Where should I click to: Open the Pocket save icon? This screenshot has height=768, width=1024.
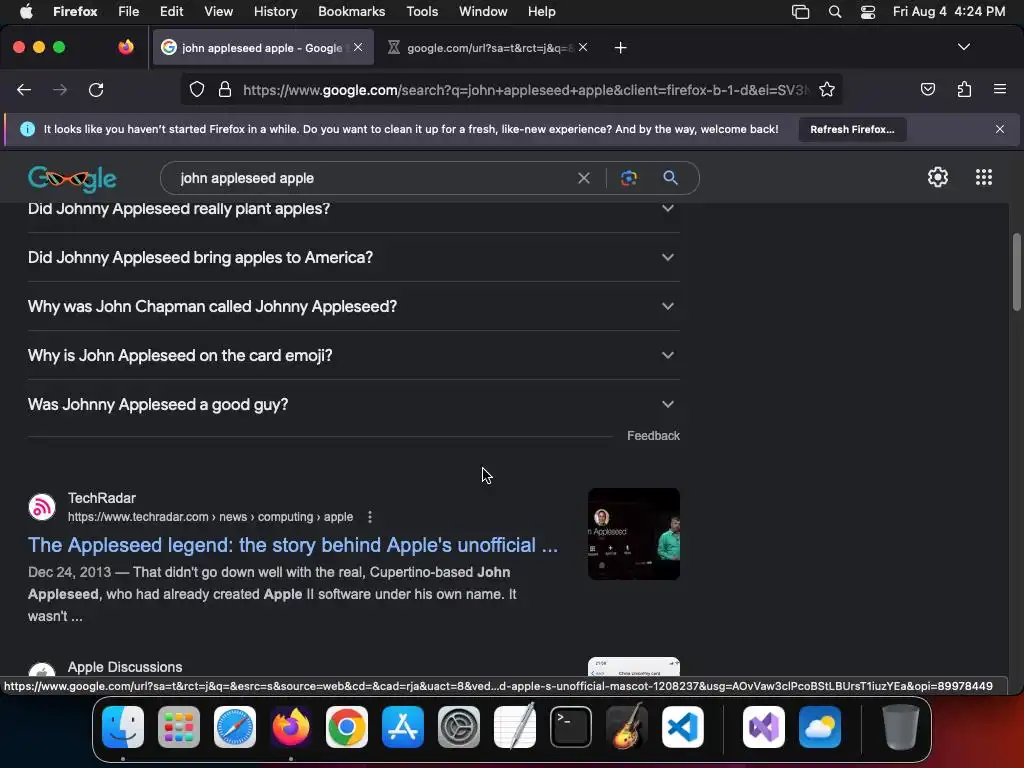[927, 89]
